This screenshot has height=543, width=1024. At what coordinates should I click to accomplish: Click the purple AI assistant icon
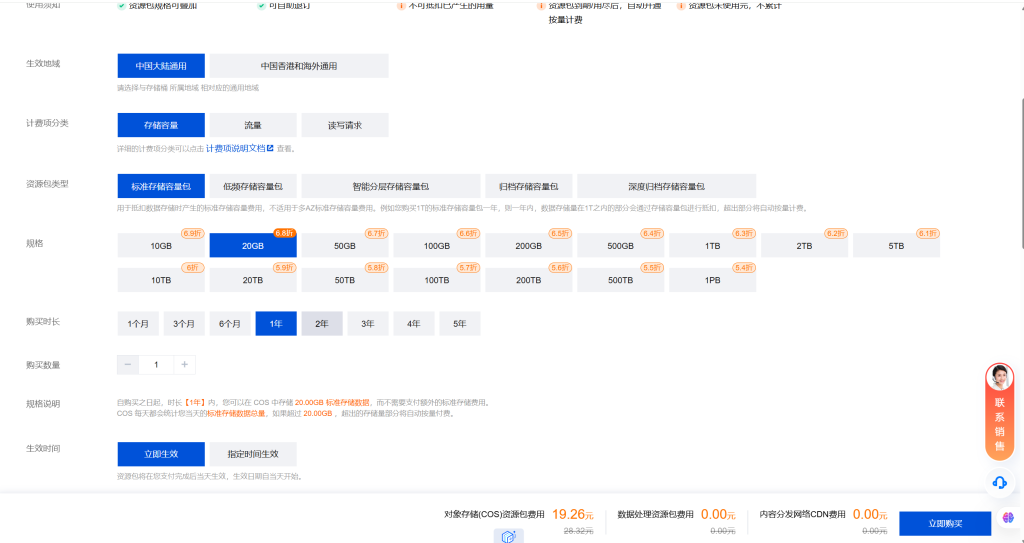1008,518
